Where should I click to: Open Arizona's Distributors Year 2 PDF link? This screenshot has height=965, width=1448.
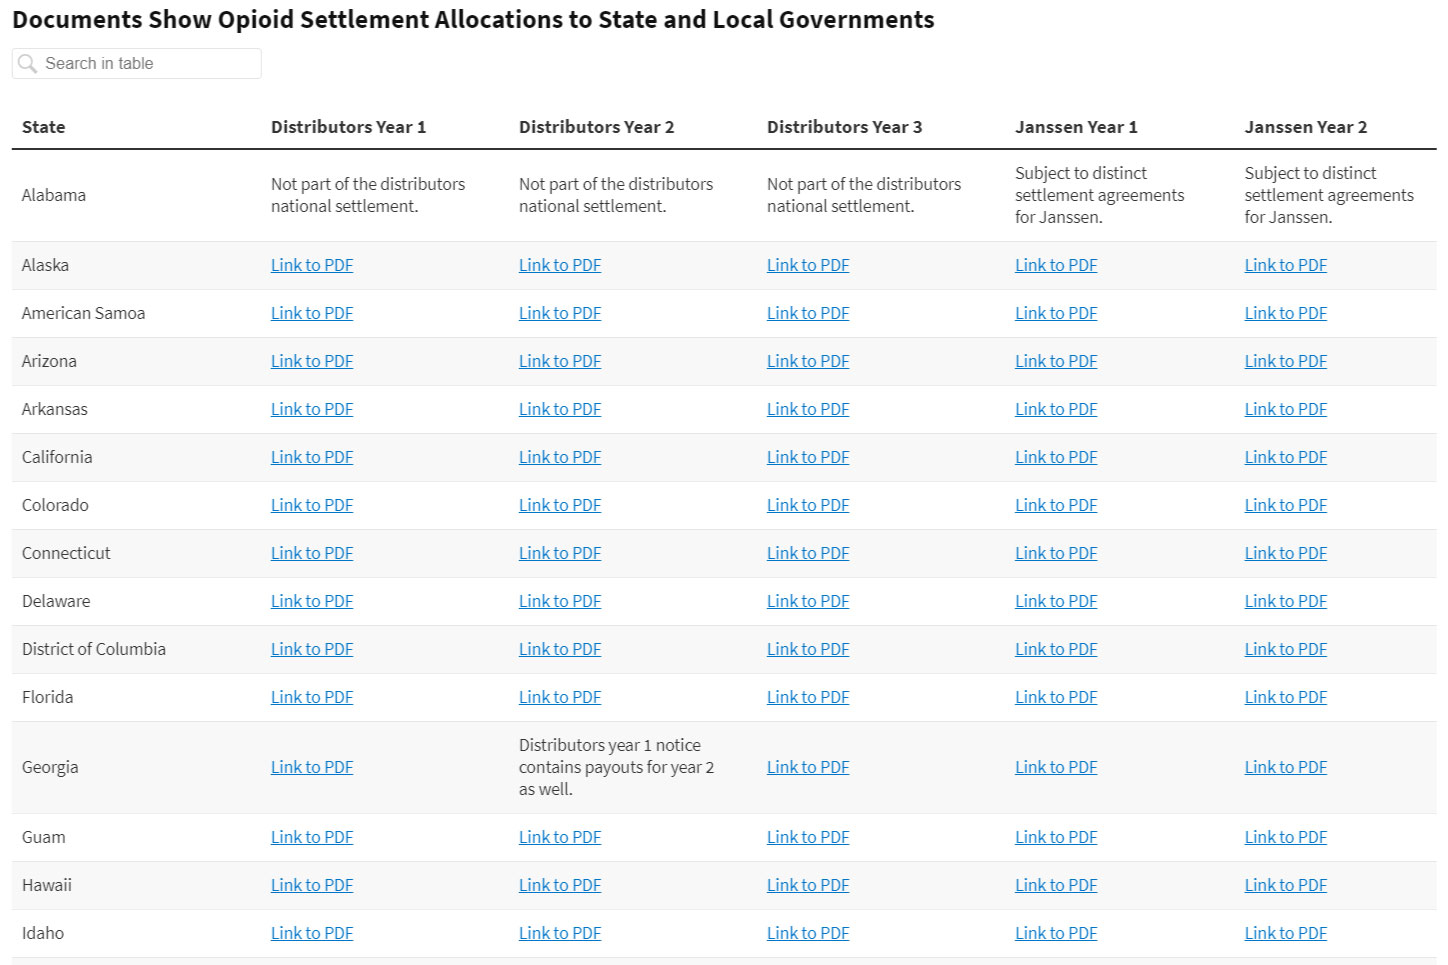click(x=560, y=361)
